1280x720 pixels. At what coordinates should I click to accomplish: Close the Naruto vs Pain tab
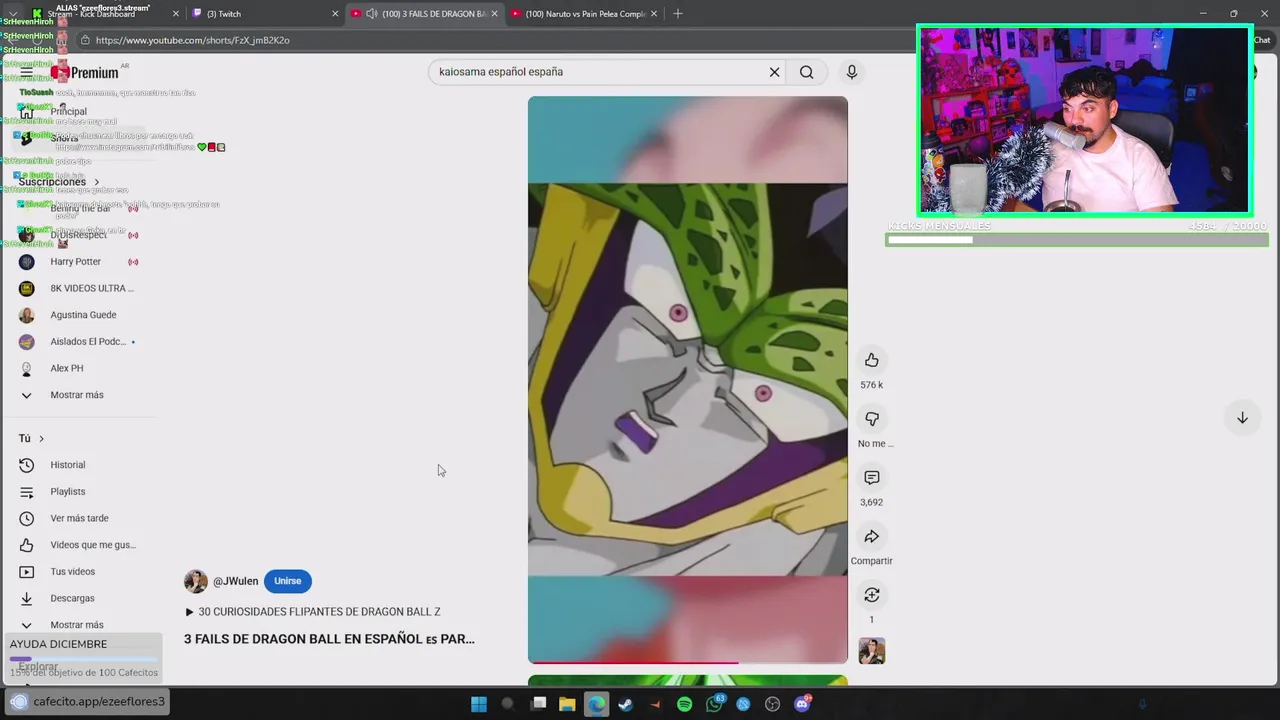pyautogui.click(x=654, y=14)
